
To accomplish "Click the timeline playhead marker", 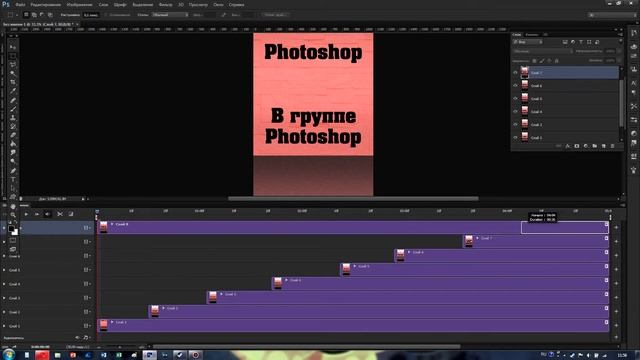I will point(97,211).
